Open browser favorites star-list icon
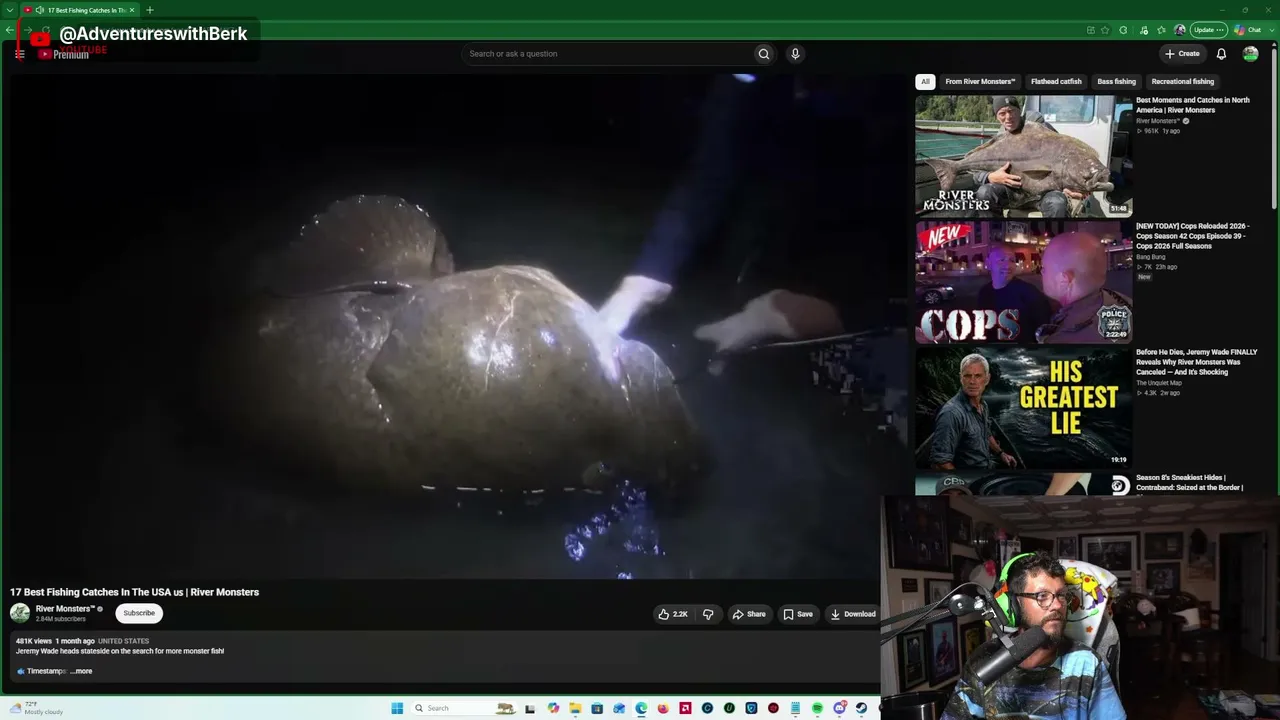 1161,30
